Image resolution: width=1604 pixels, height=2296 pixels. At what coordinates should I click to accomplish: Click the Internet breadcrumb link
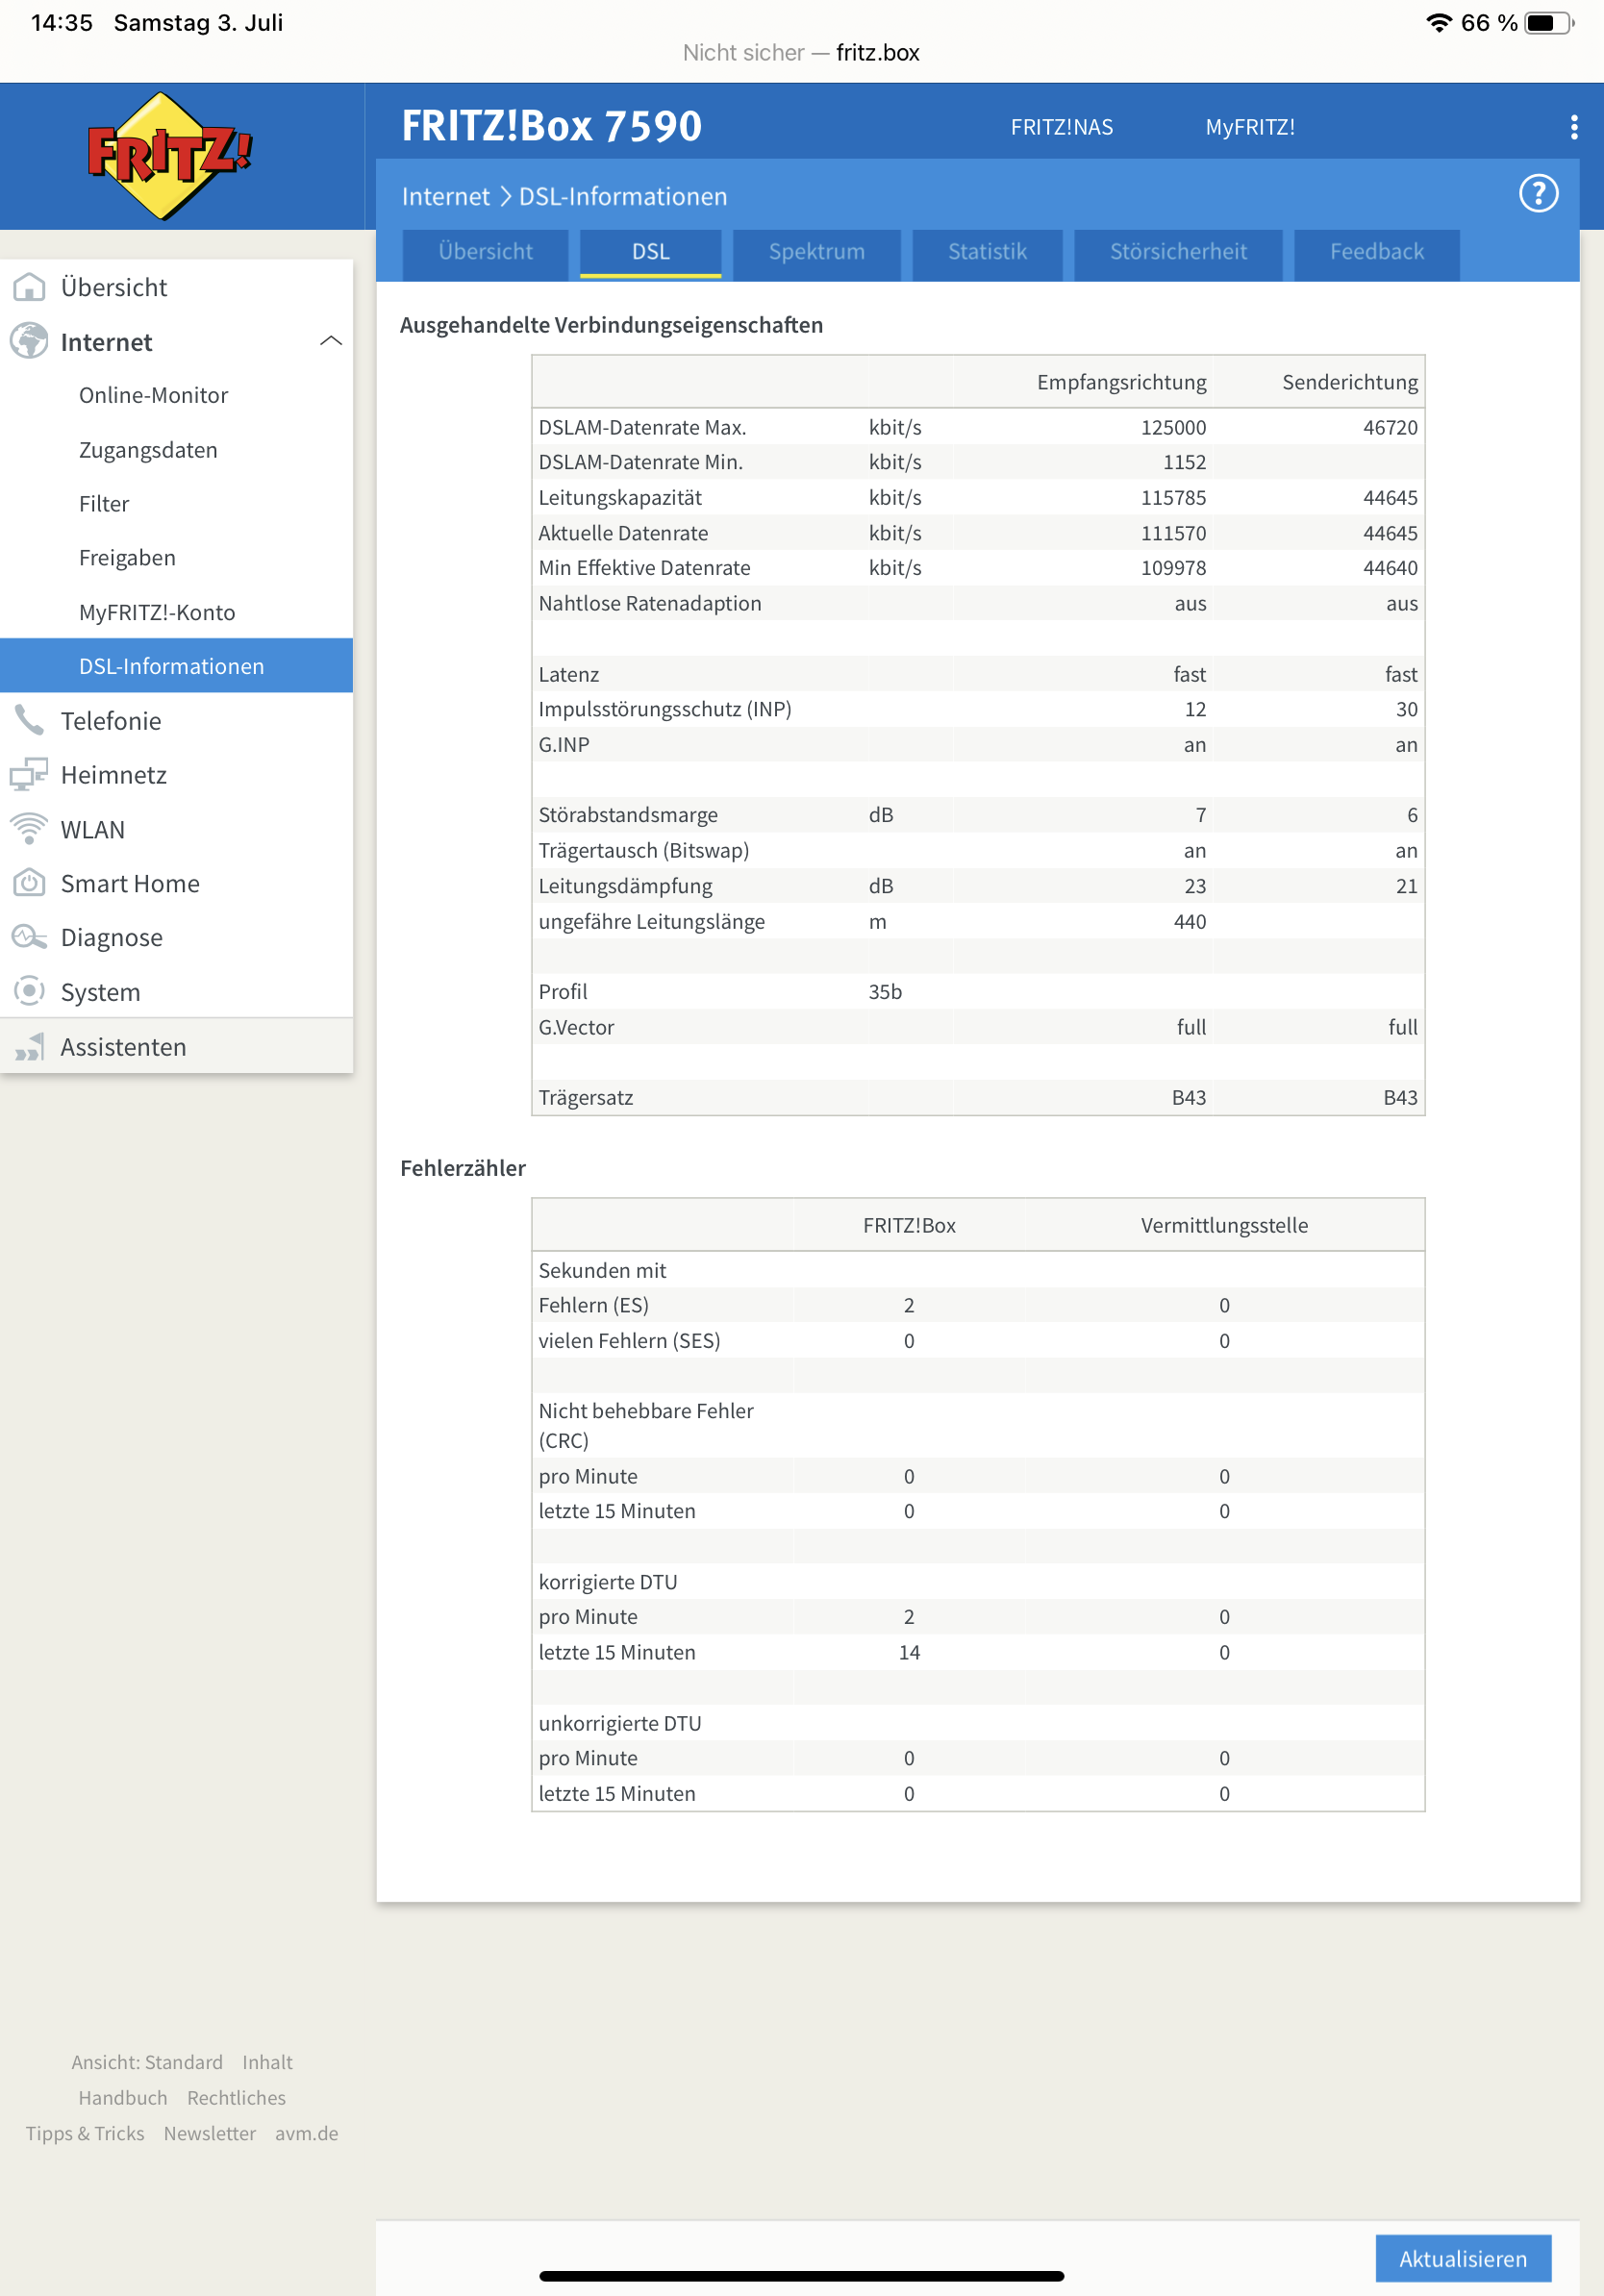445,196
